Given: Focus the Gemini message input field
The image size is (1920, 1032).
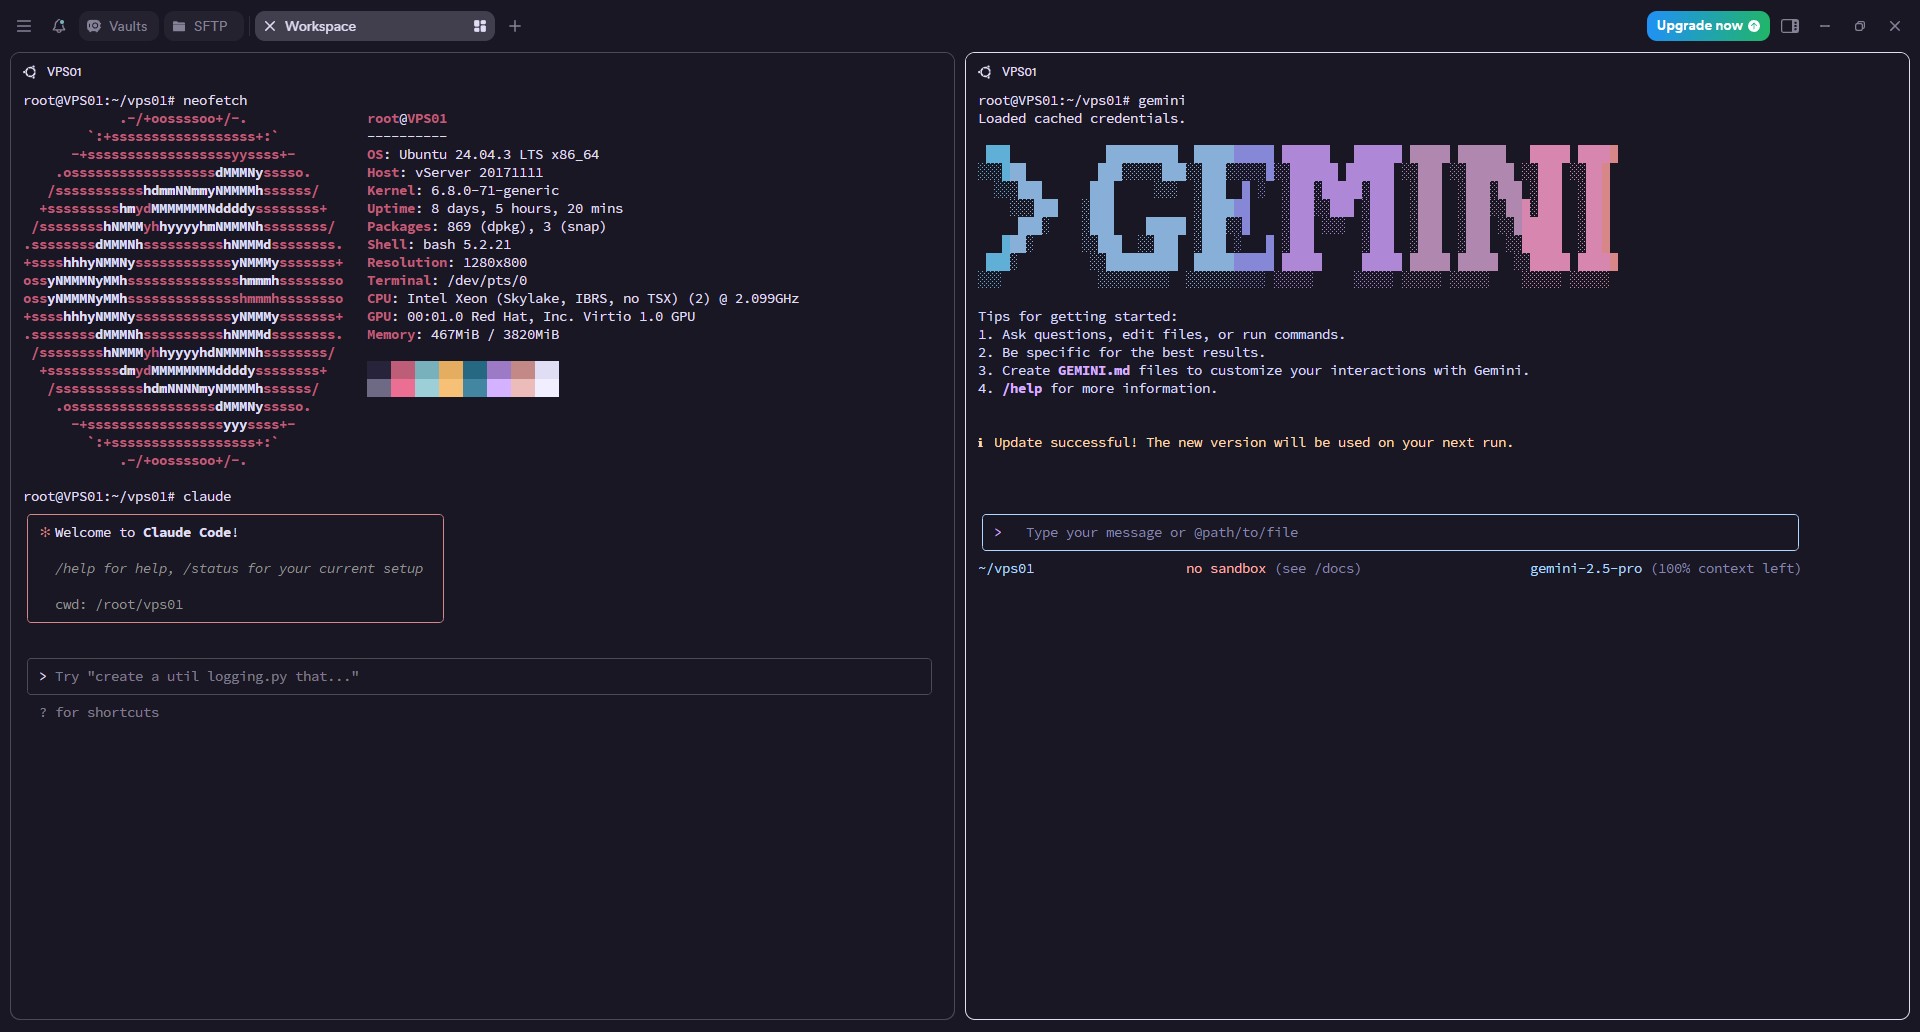Looking at the screenshot, I should 1390,532.
